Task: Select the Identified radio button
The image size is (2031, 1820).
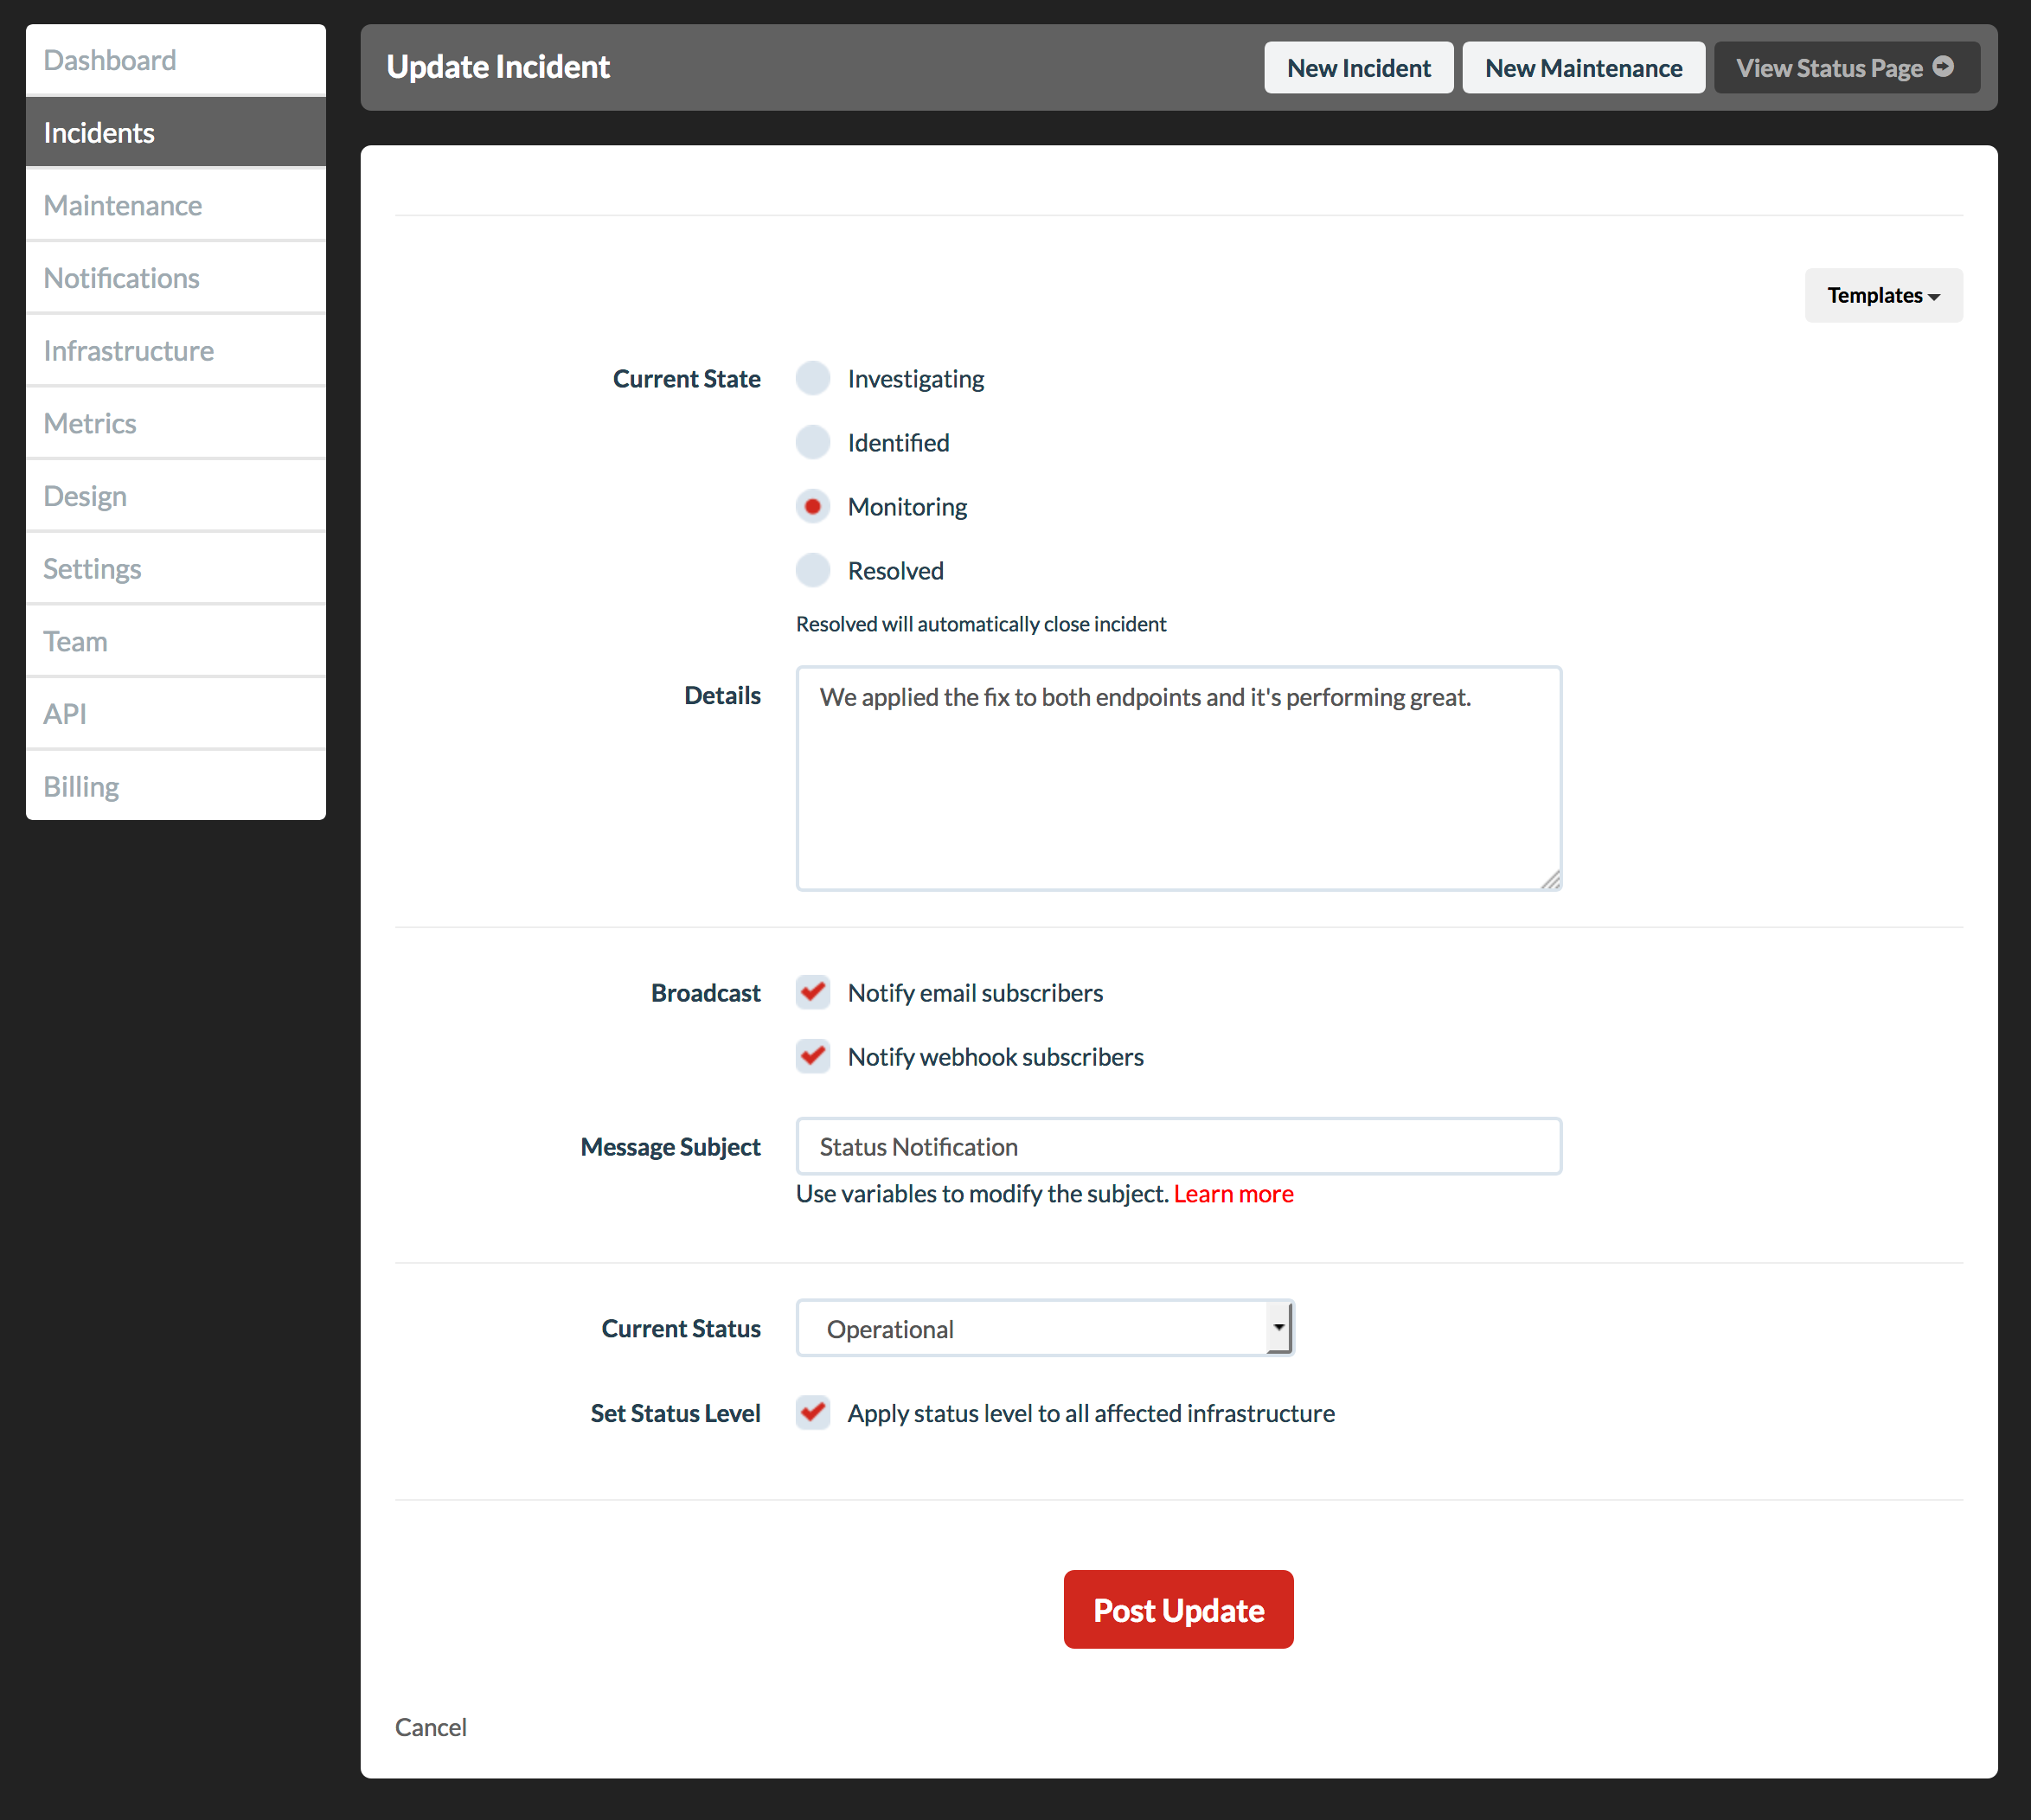Action: 813,442
